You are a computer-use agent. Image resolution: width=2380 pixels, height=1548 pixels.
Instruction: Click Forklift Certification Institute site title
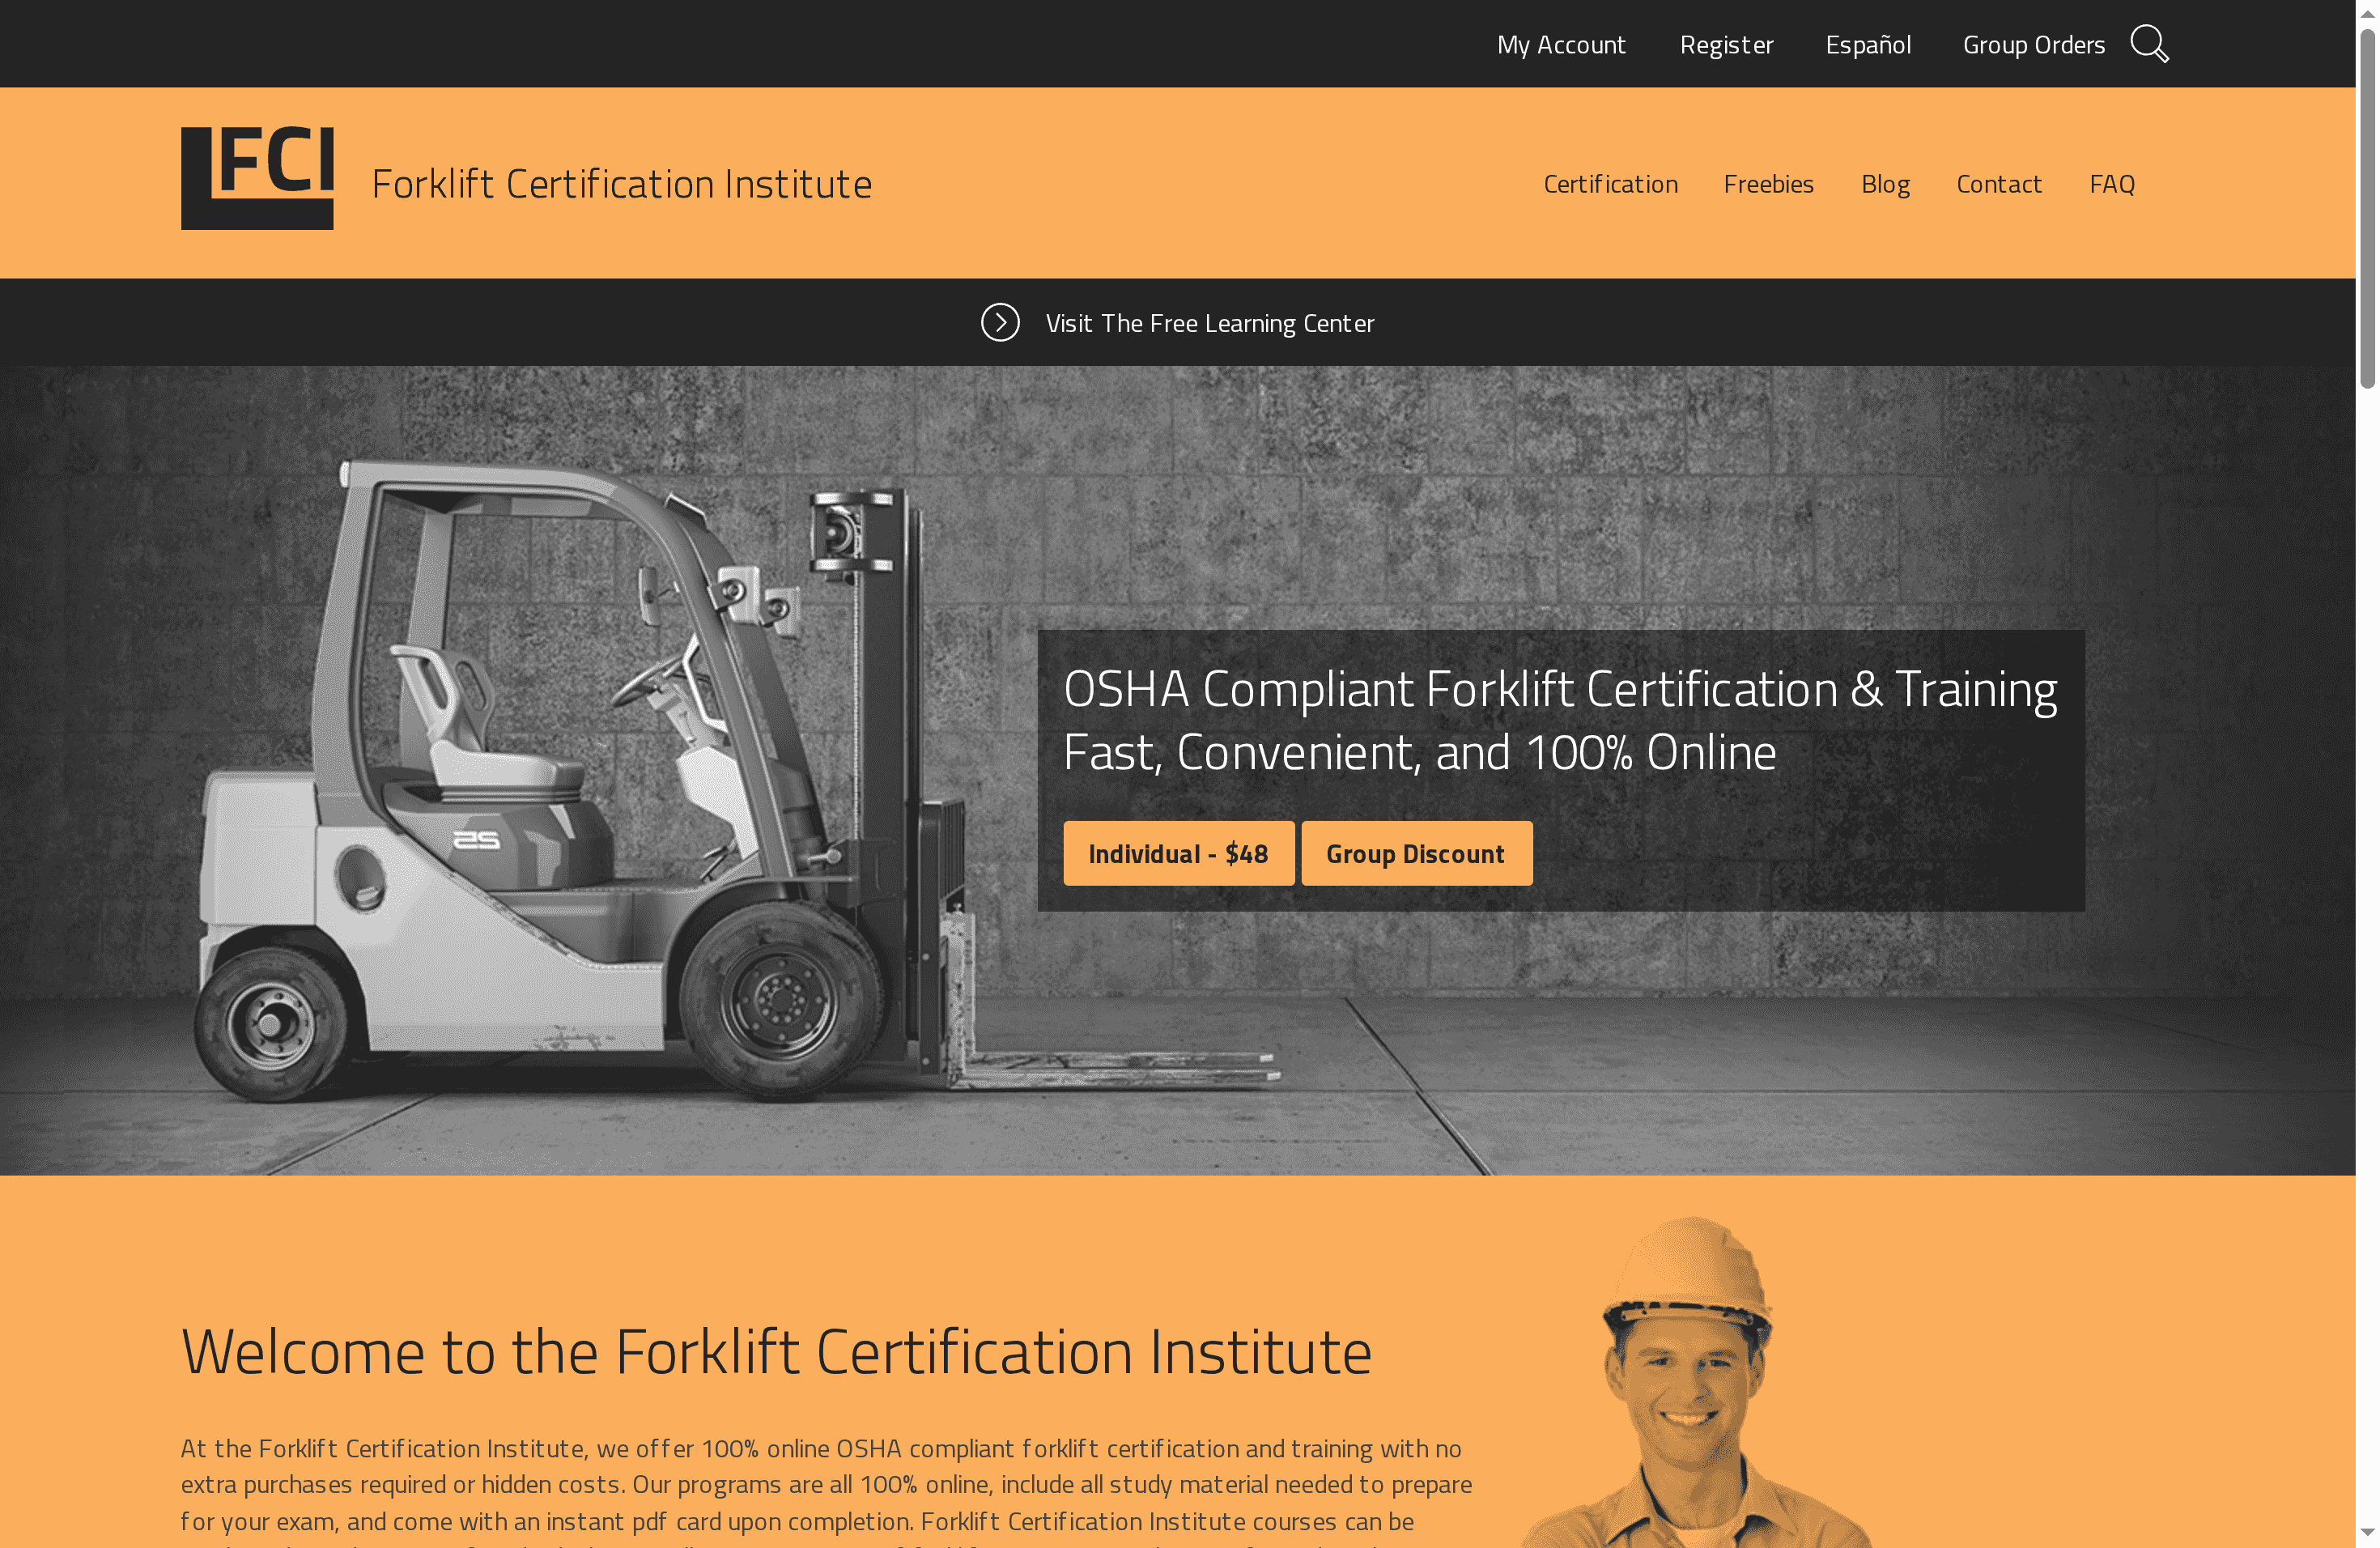pos(621,184)
